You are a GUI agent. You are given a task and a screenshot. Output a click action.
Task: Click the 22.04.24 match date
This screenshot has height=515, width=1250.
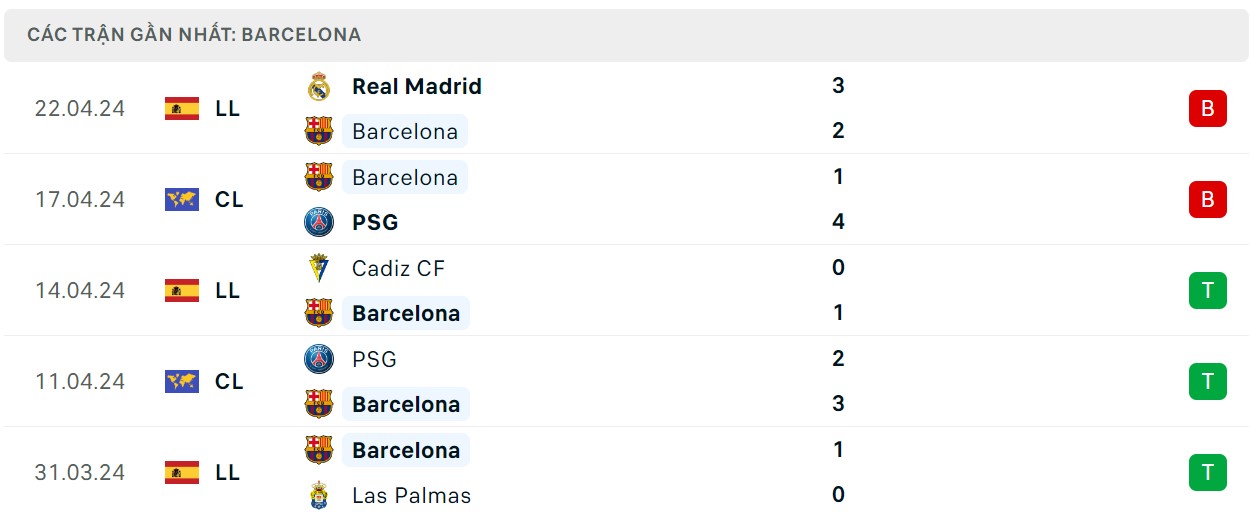pyautogui.click(x=80, y=108)
